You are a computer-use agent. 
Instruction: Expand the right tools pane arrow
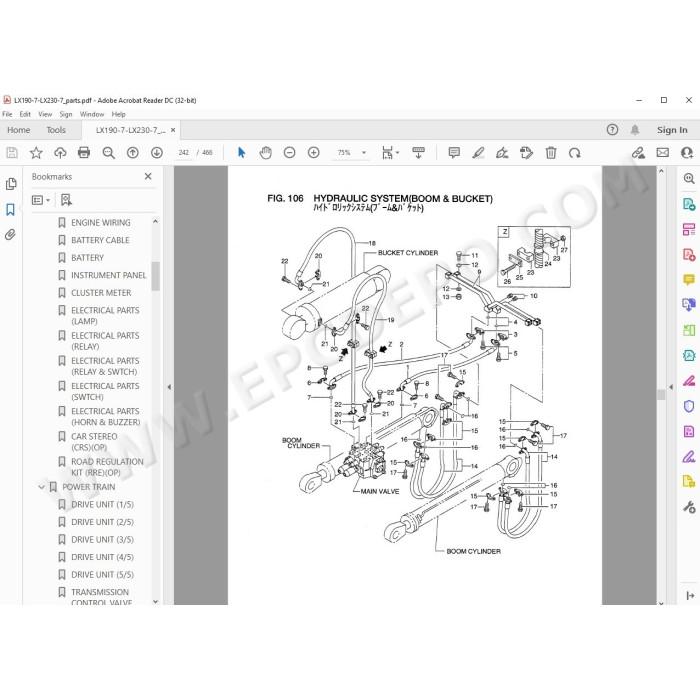[x=671, y=387]
